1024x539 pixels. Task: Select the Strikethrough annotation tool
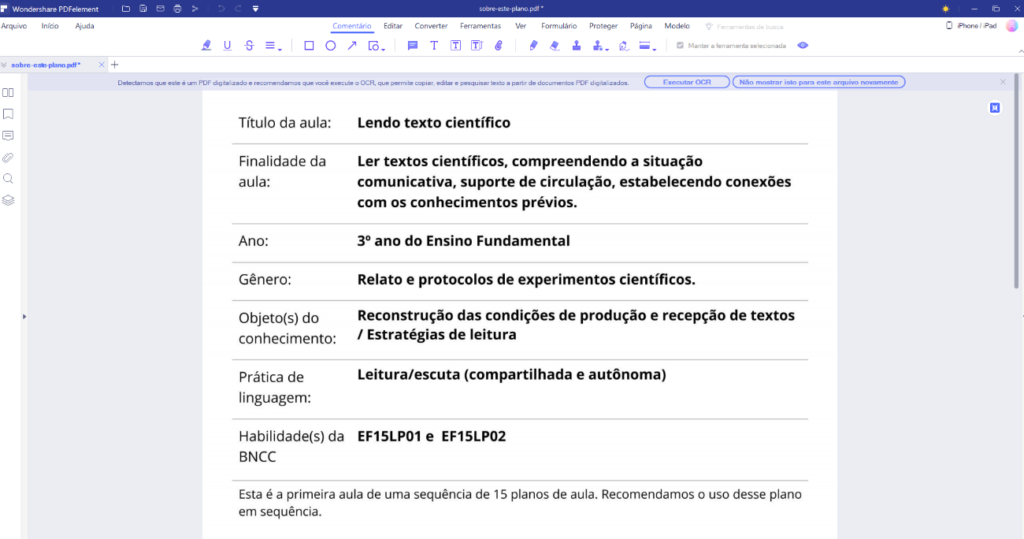(x=248, y=45)
